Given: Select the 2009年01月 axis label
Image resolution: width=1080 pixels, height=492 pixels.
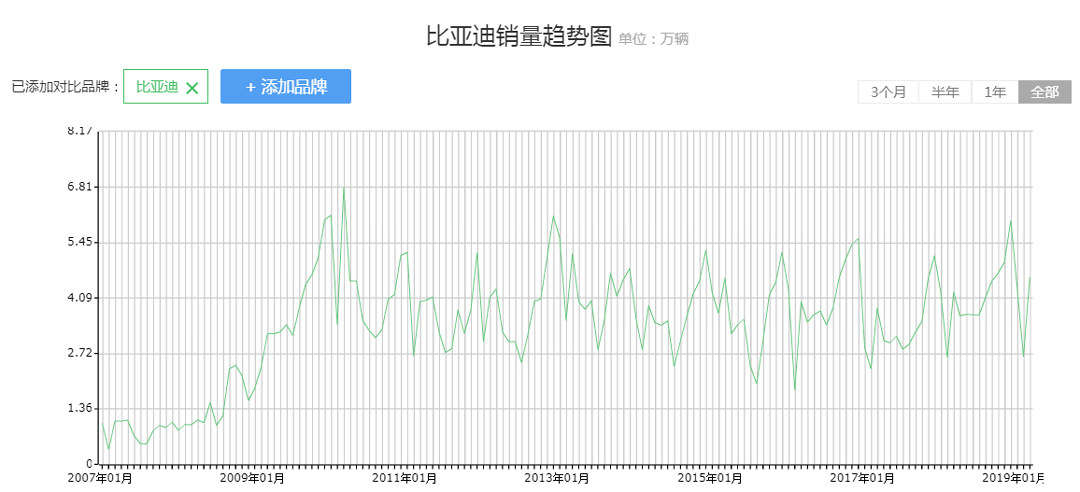Looking at the screenshot, I should [253, 478].
